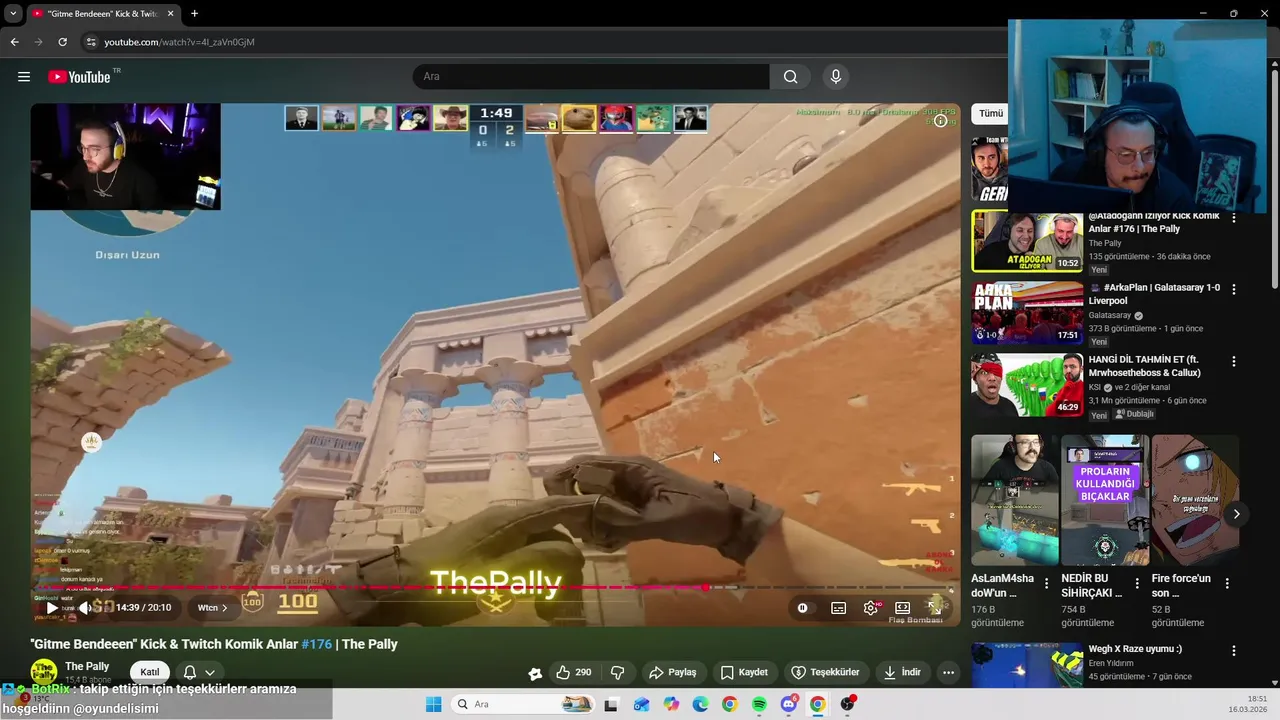Image resolution: width=1280 pixels, height=720 pixels.
Task: Start voice search with microphone icon
Action: pyautogui.click(x=836, y=77)
